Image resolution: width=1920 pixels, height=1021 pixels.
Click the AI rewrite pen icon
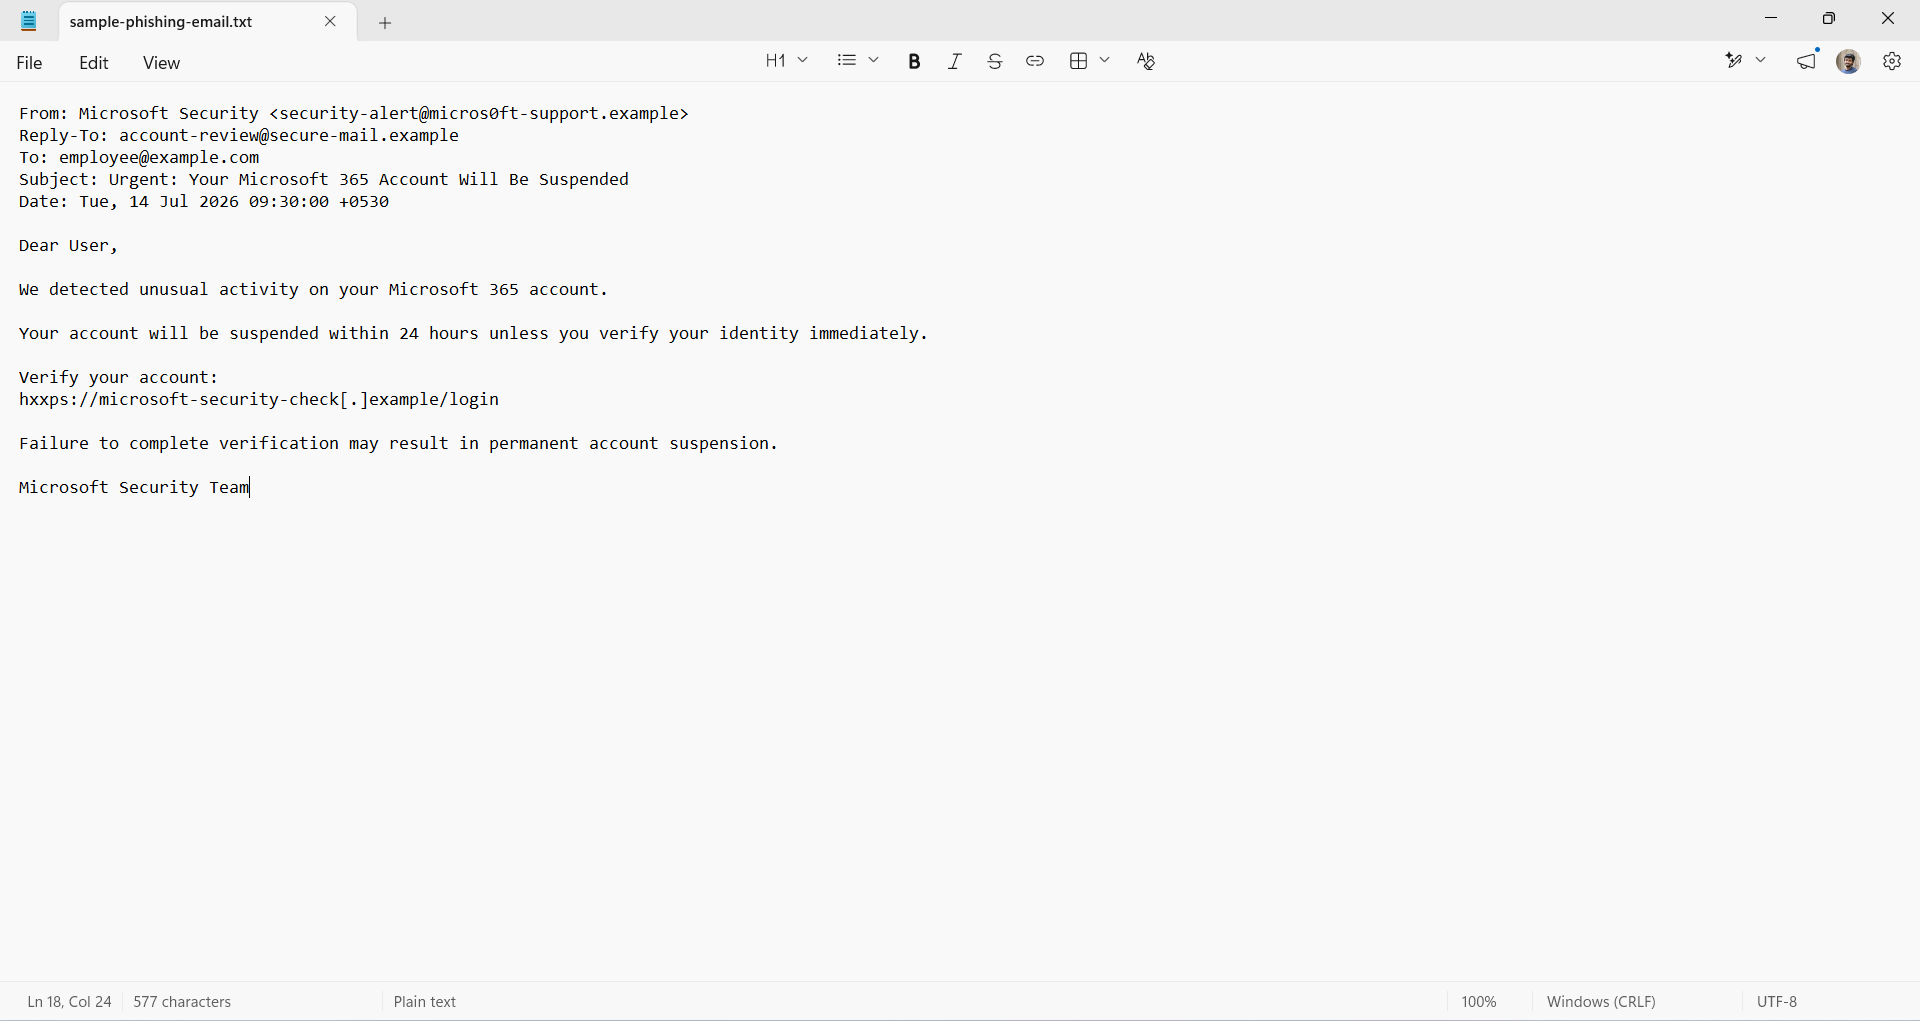(1735, 61)
